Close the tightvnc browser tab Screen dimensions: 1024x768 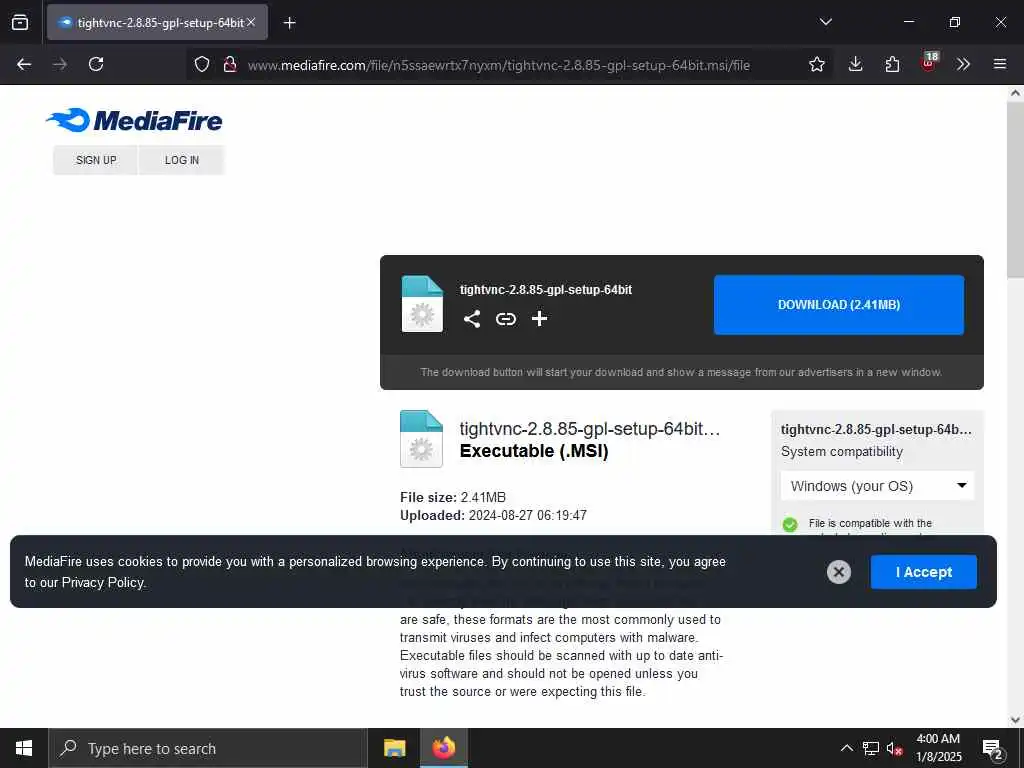[x=251, y=22]
